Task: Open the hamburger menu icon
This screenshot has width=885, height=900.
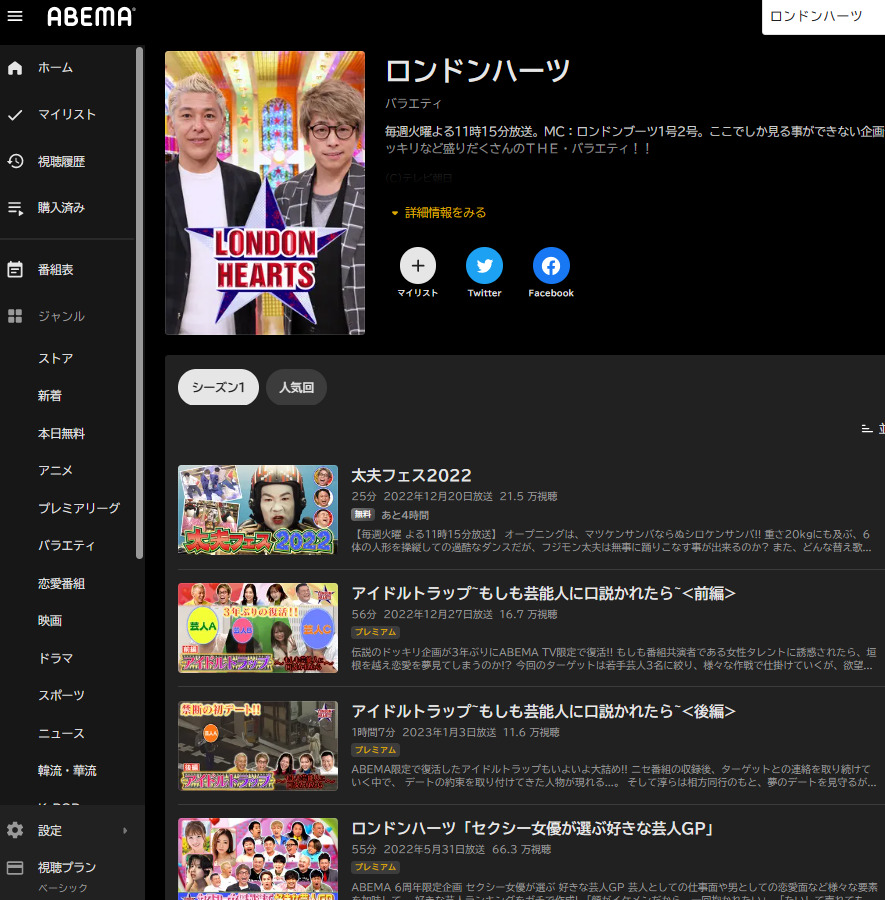Action: [15, 16]
